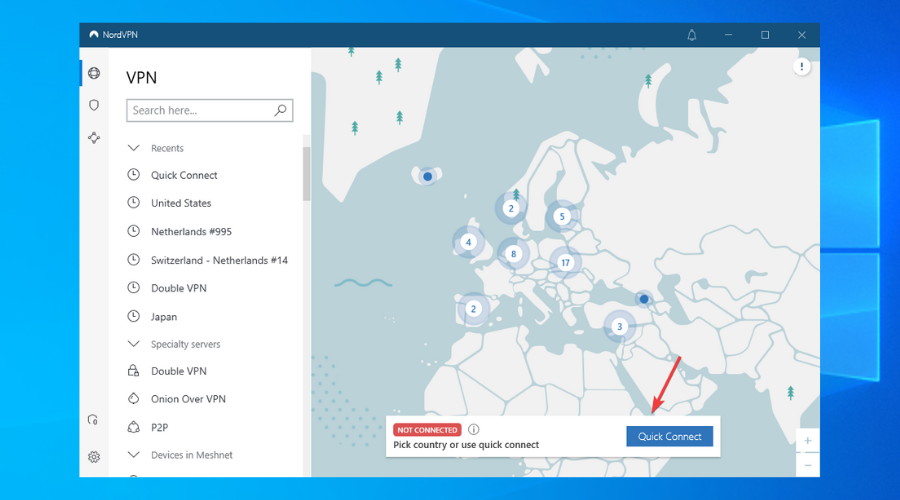The image size is (900, 500).
Task: Select Double VPN under Specialty servers
Action: coord(179,371)
